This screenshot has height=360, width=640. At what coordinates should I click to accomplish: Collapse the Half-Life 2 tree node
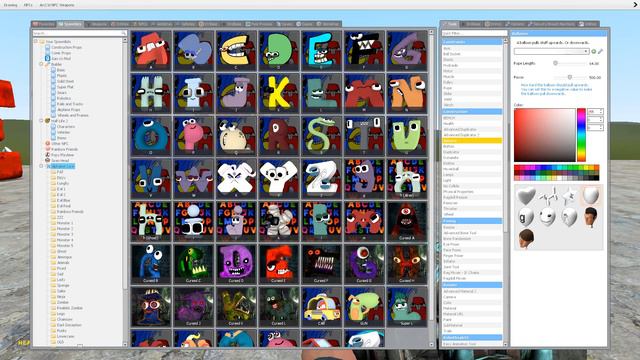point(41,121)
